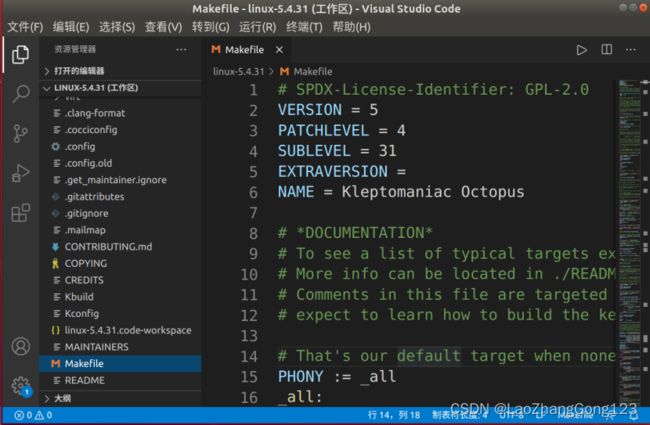Open the MAINTAINERS file

click(x=120, y=347)
